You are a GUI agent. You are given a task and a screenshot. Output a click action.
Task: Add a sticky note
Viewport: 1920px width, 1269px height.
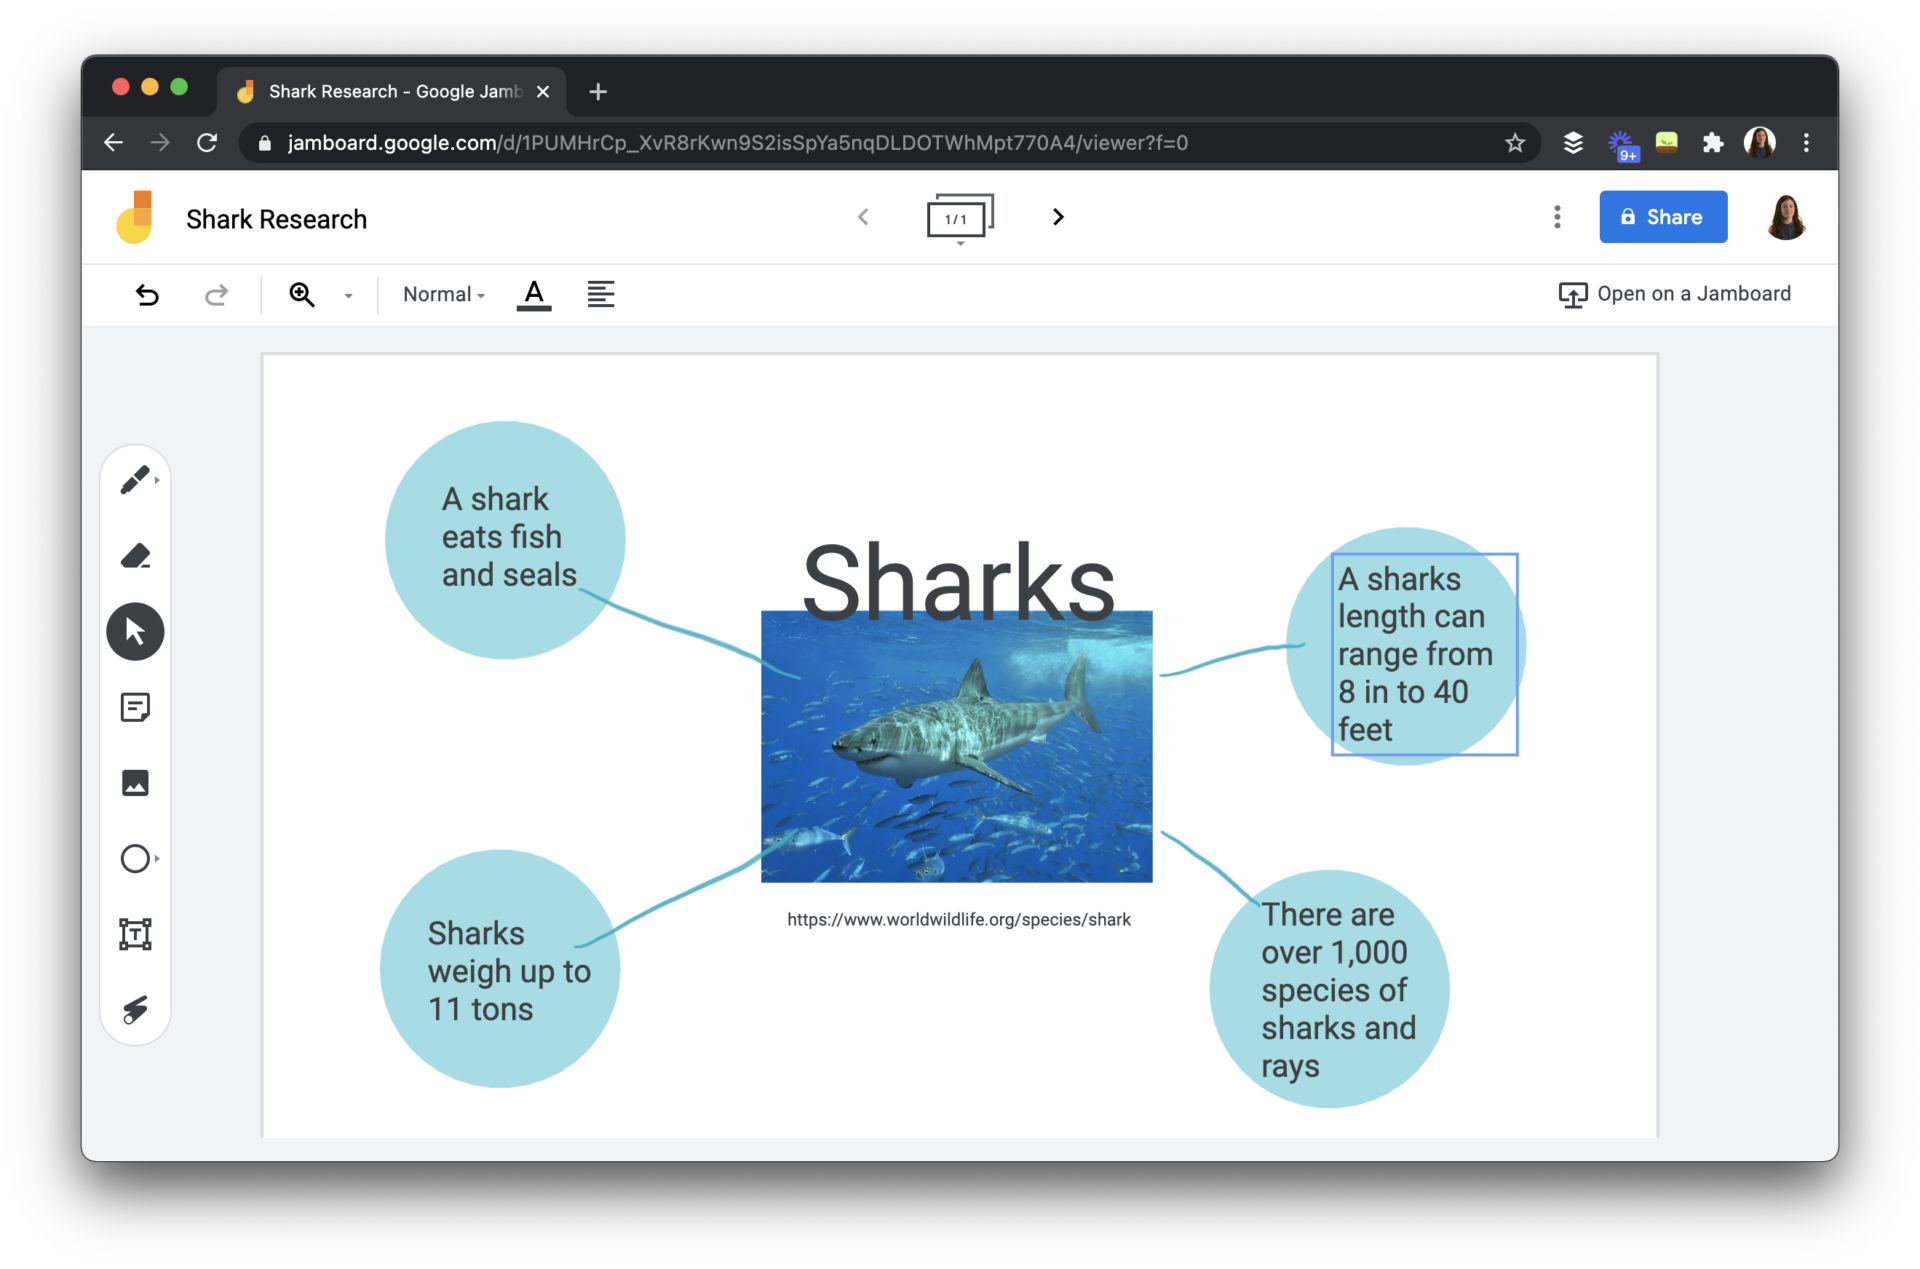[x=135, y=707]
